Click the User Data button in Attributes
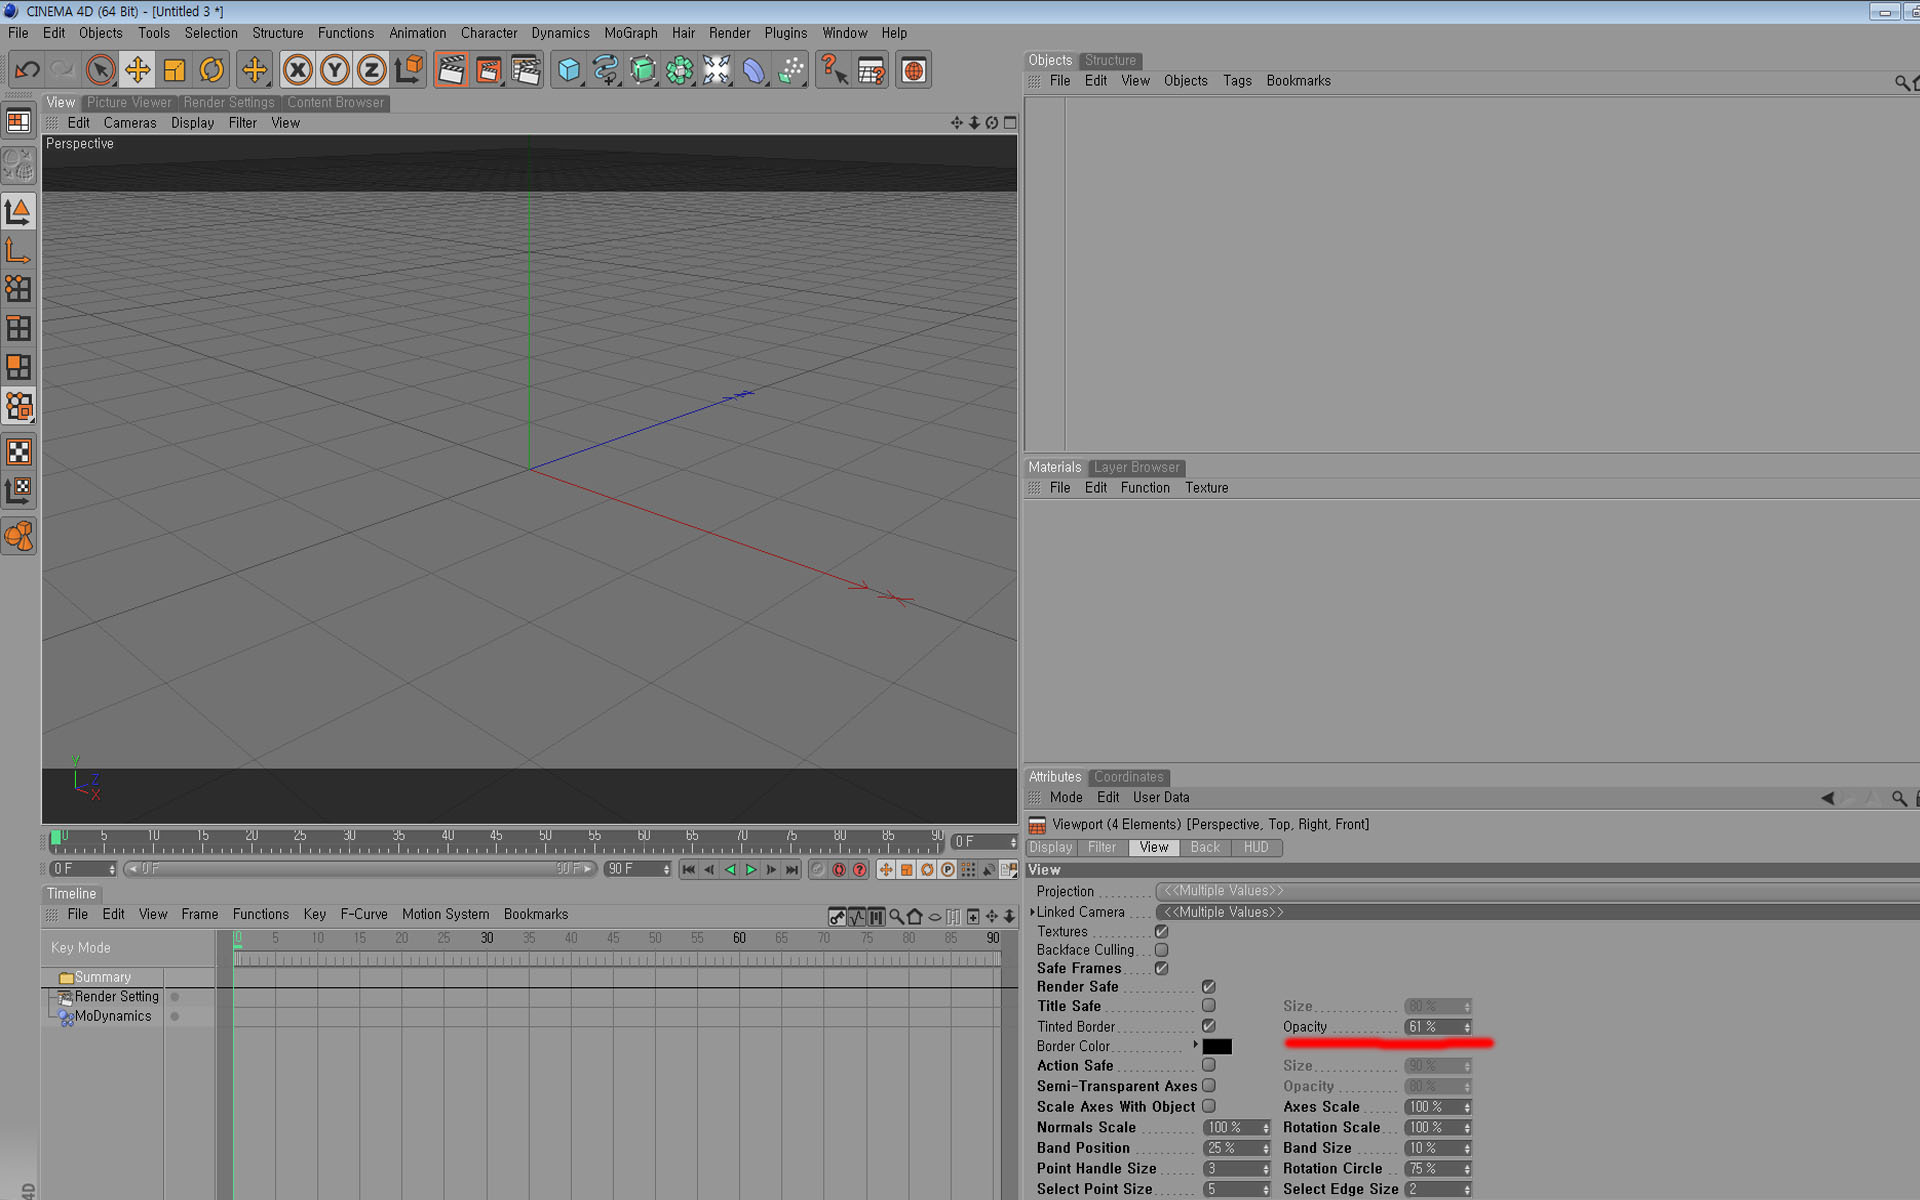1920x1200 pixels. click(x=1161, y=798)
